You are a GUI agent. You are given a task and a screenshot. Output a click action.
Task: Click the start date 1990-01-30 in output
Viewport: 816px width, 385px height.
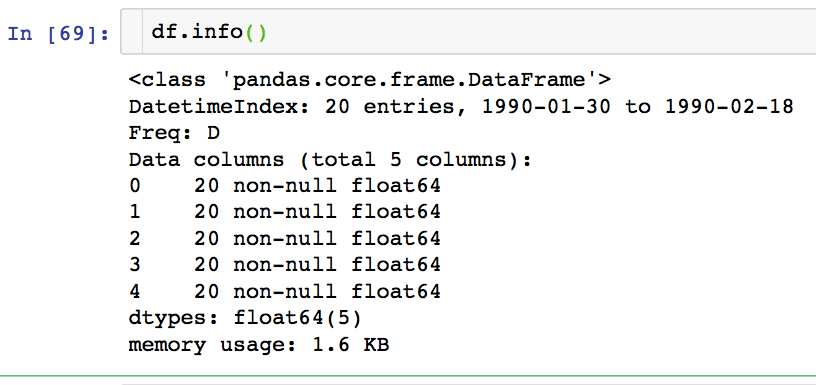(x=546, y=107)
